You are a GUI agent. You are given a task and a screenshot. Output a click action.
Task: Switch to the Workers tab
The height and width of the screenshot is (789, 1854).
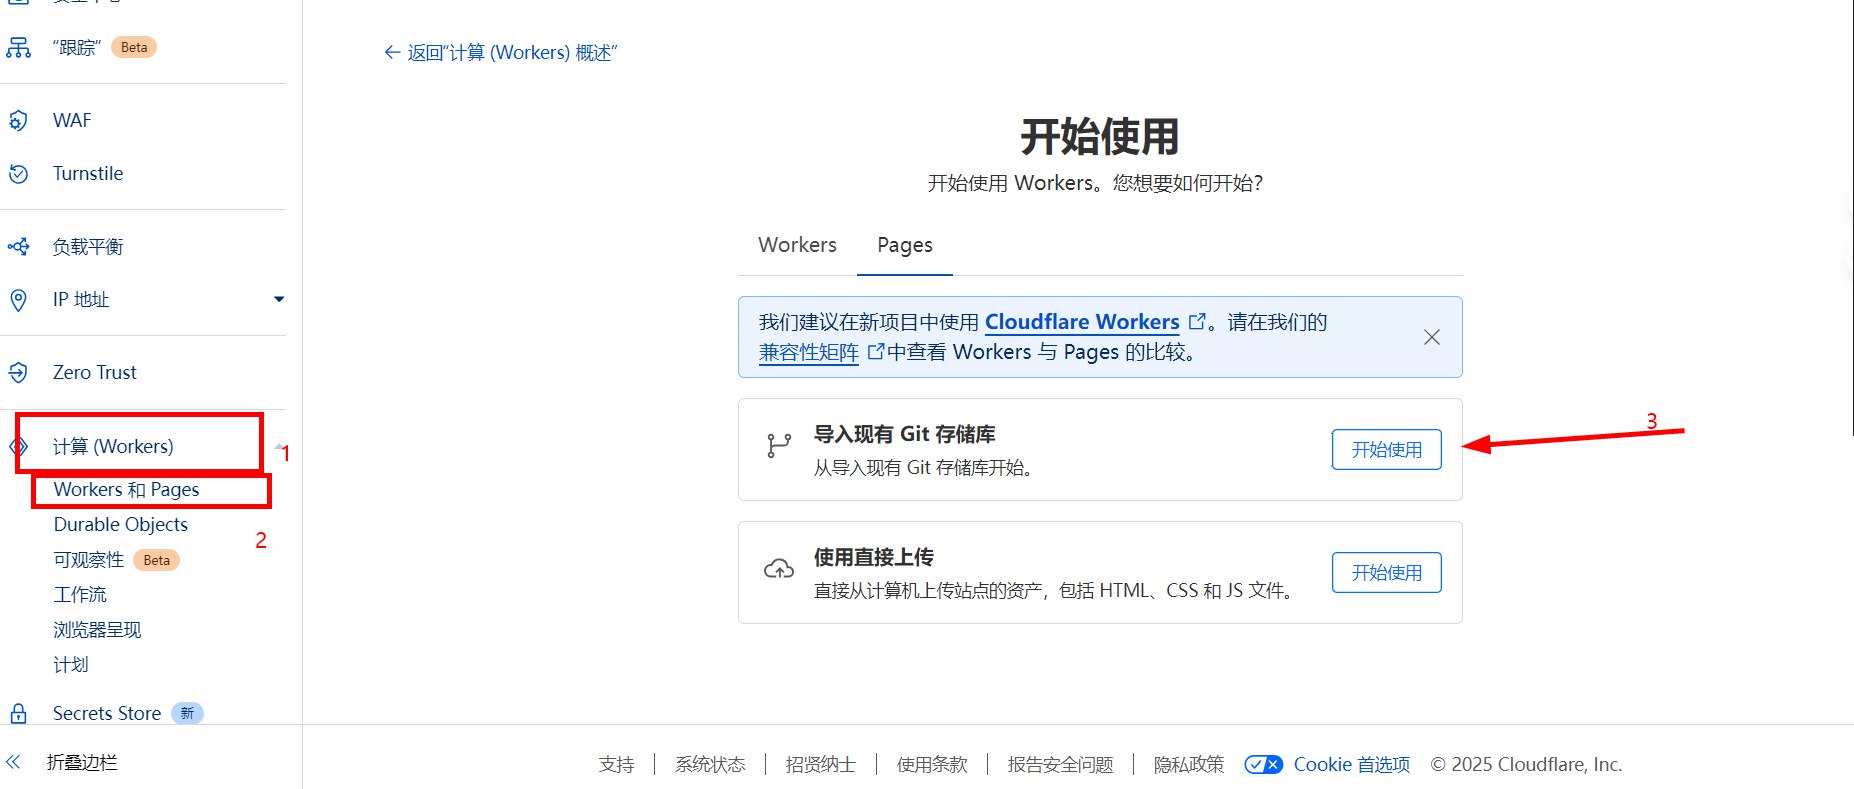point(797,245)
